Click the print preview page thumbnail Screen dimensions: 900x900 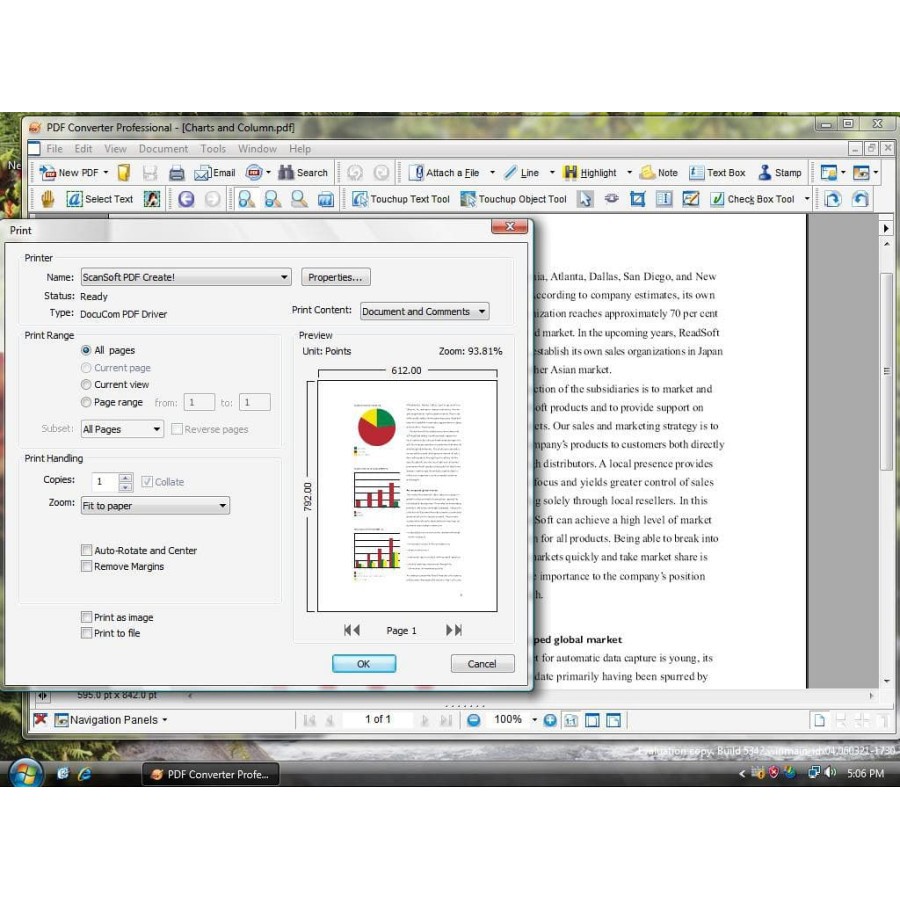(x=407, y=496)
